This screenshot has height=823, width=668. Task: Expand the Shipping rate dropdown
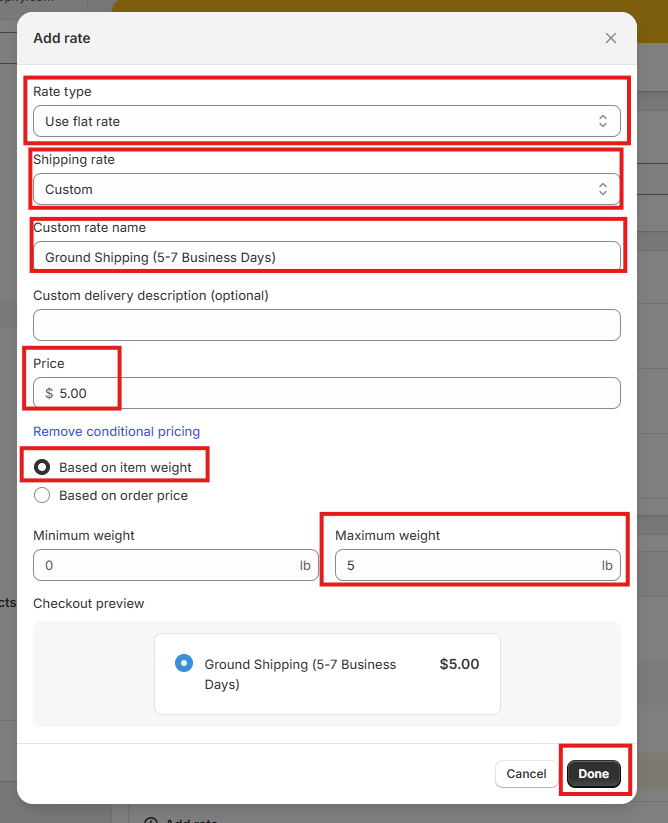(x=326, y=189)
